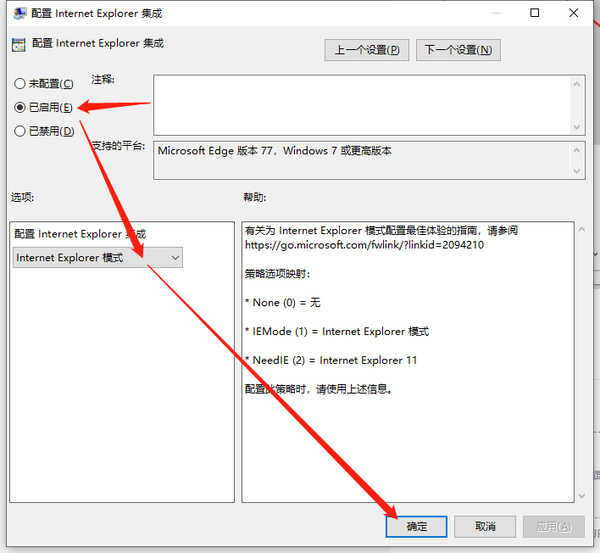Image resolution: width=600 pixels, height=553 pixels.
Task: Open the Internet Explorer 模式 dropdown
Action: (98, 258)
